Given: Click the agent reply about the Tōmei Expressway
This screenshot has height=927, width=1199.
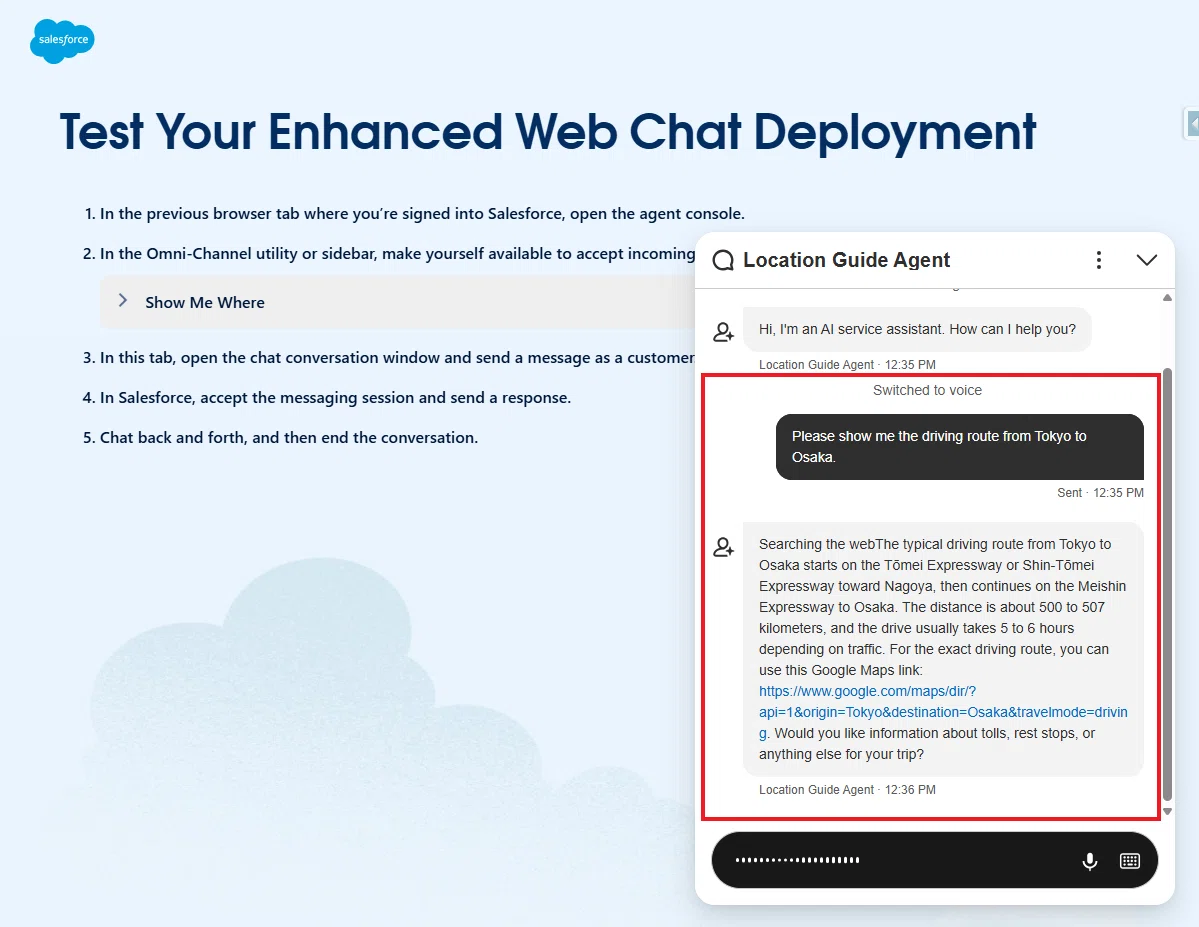Looking at the screenshot, I should 943,649.
